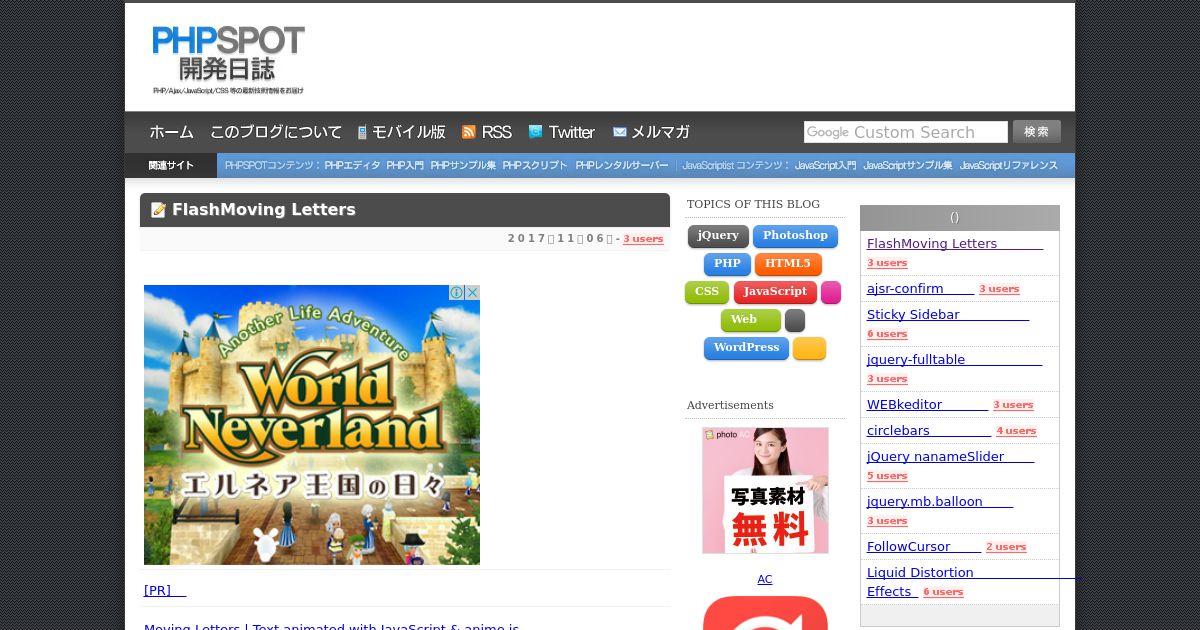Open the jQuery nanameSlider entry
Viewport: 1200px width, 630px height.
coord(950,456)
